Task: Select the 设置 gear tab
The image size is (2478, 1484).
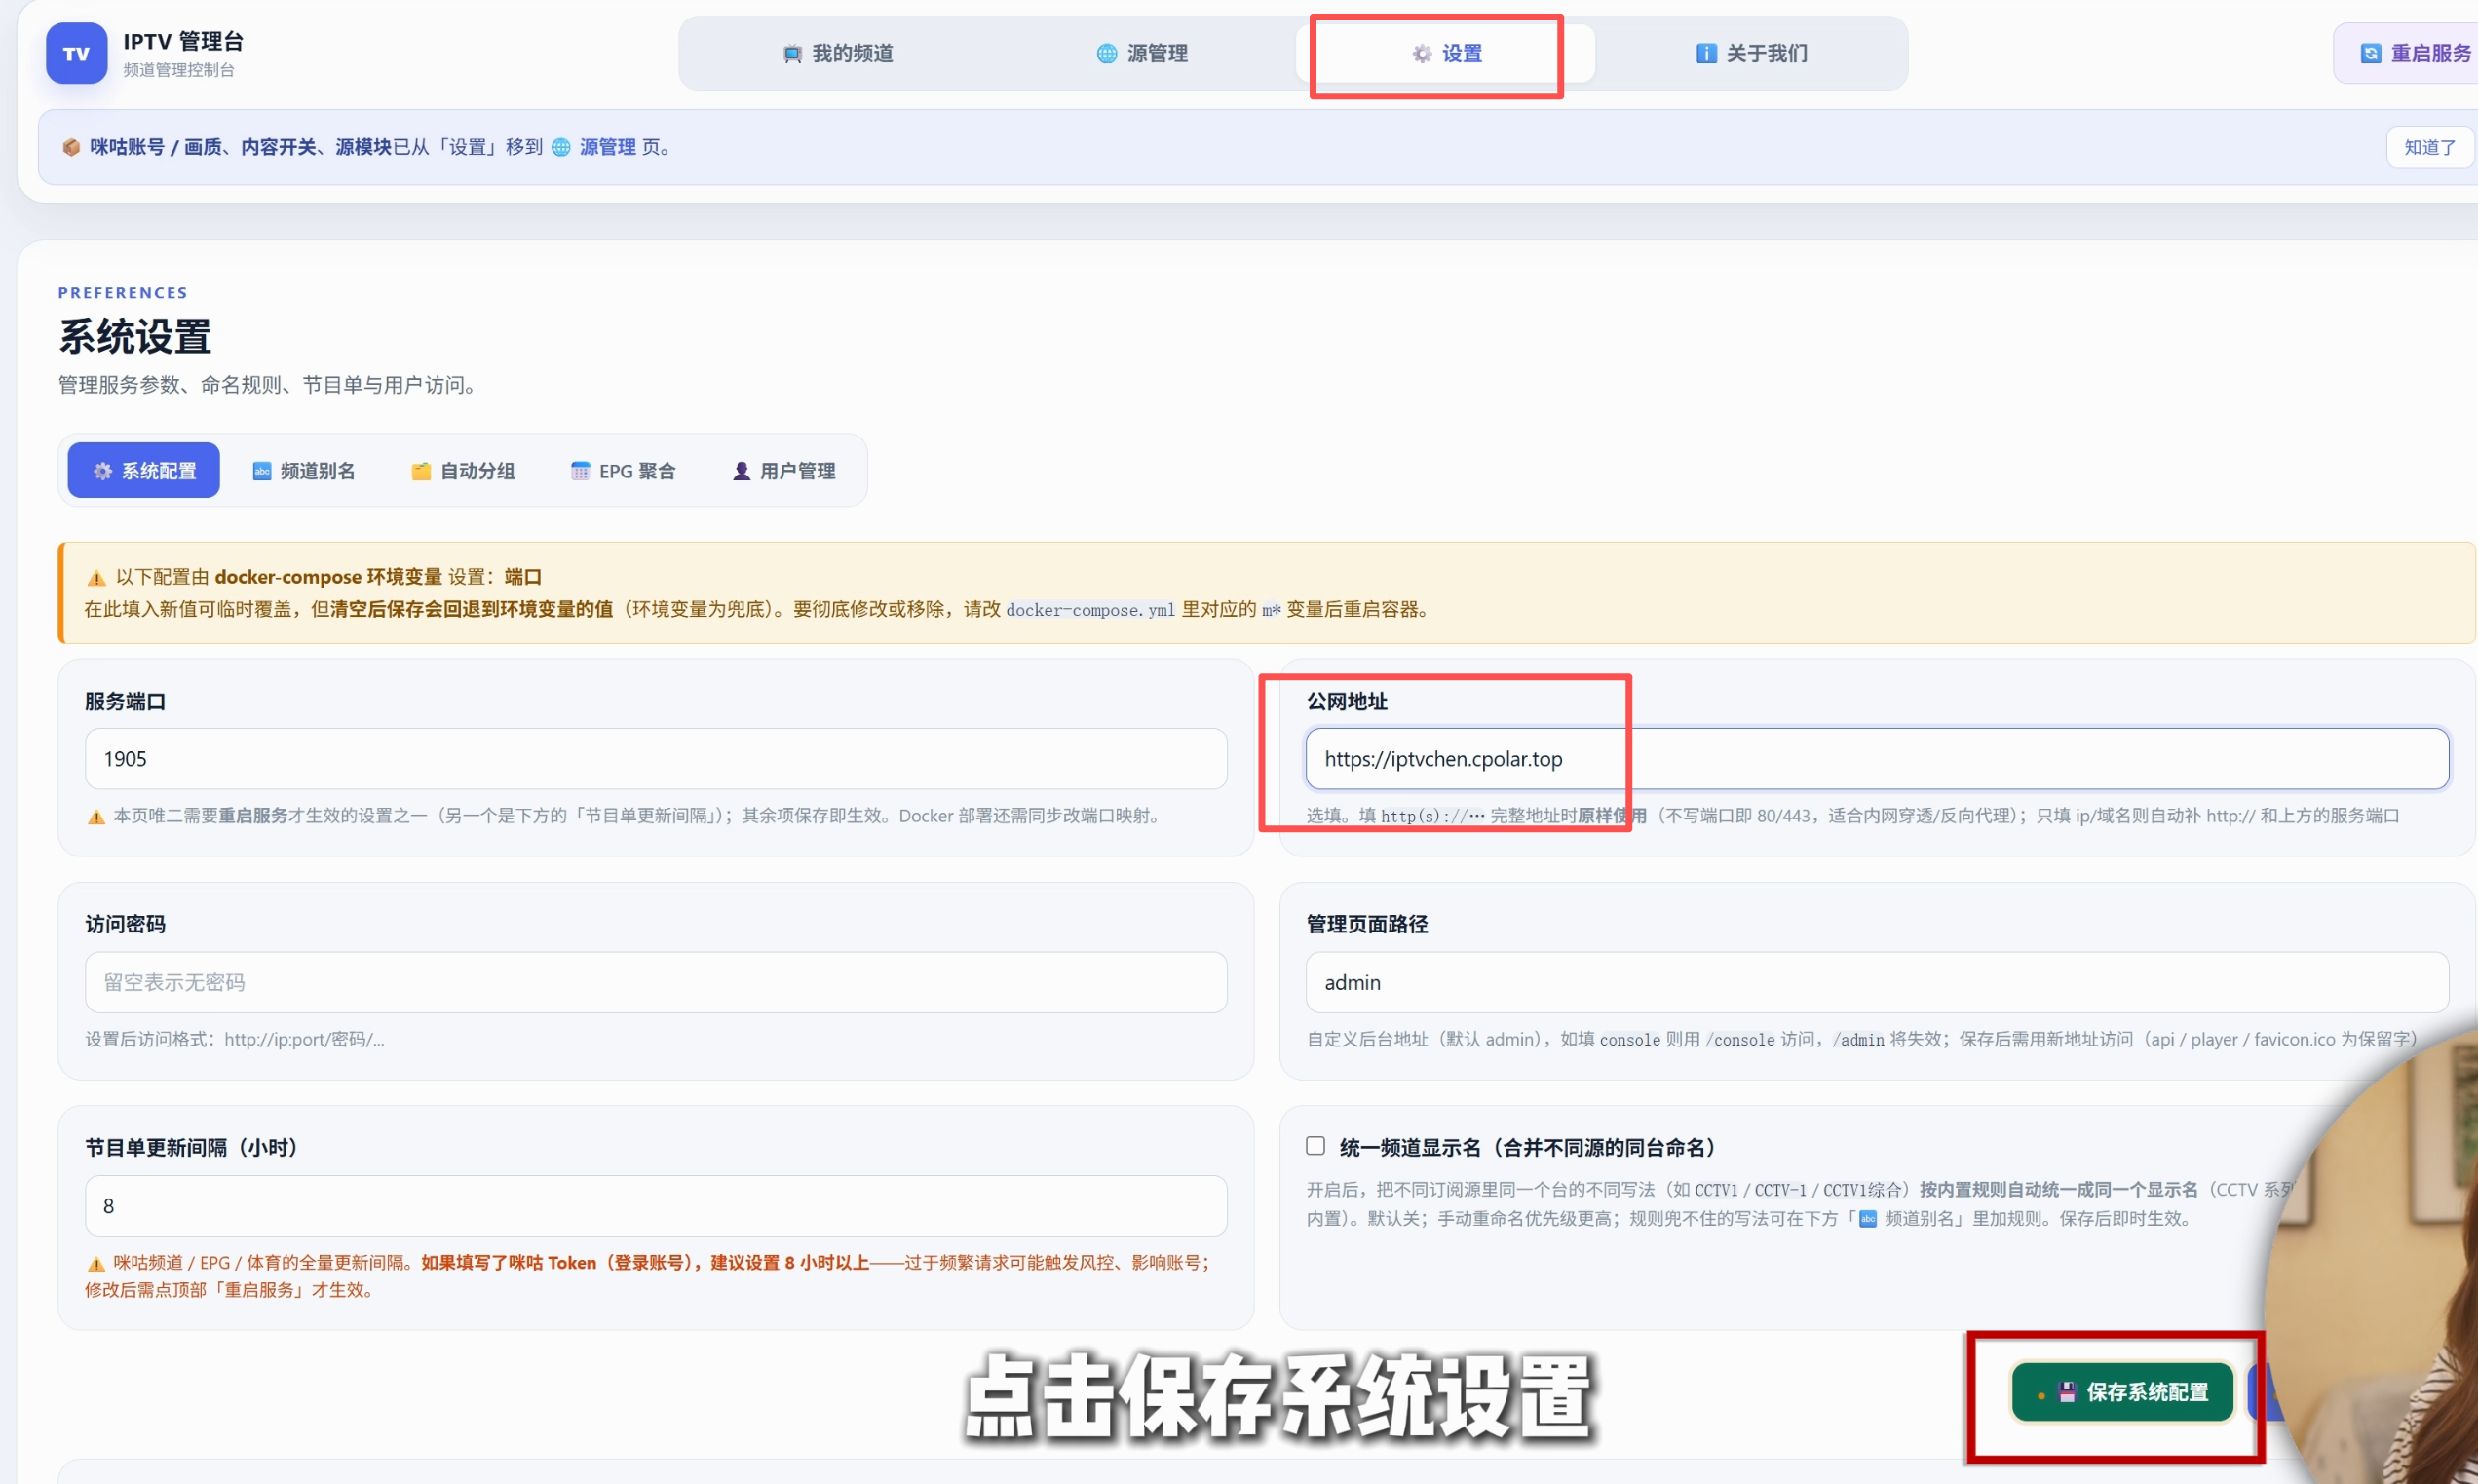Action: tap(1446, 54)
